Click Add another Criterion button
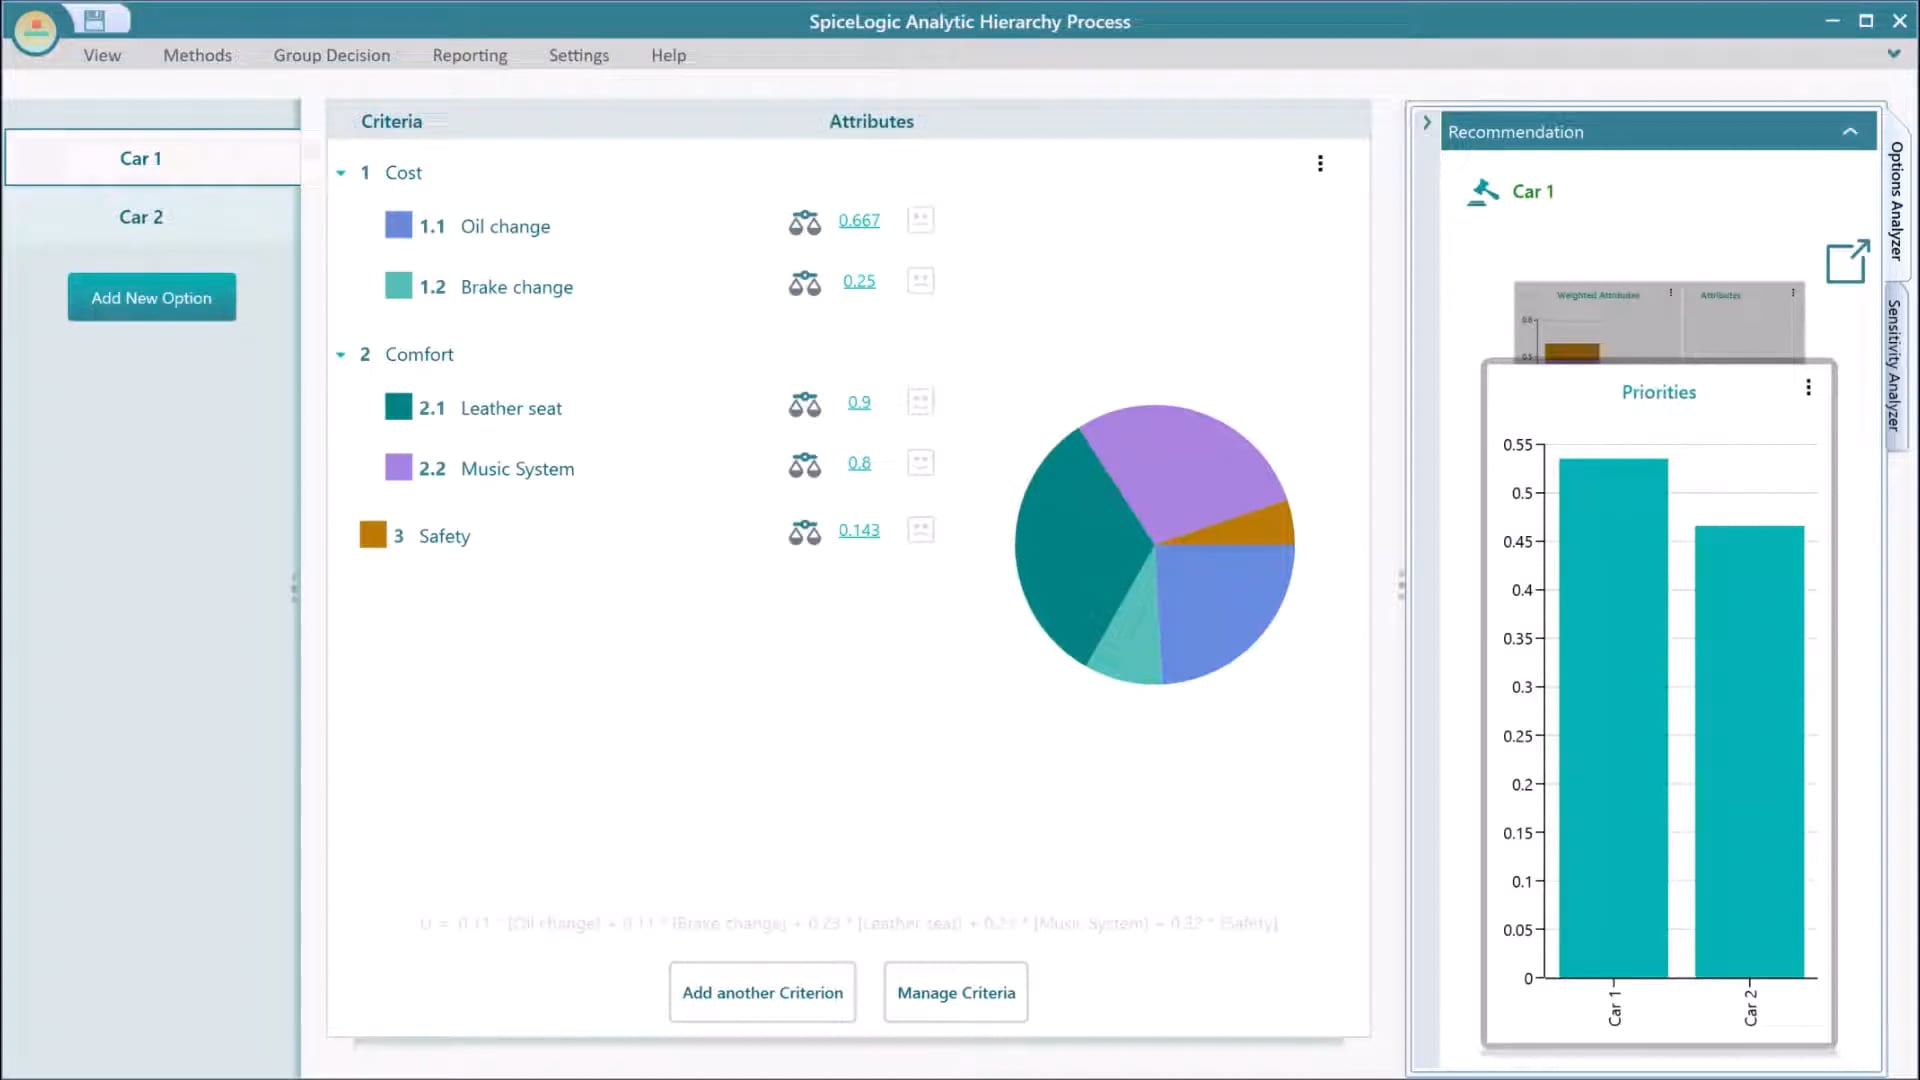This screenshot has width=1920, height=1080. click(763, 992)
